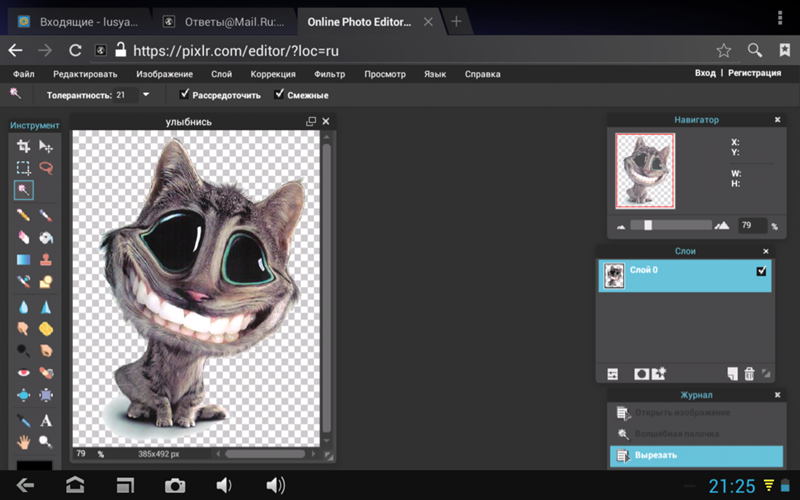The height and width of the screenshot is (500, 800).
Task: Click the Регистрация link
Action: point(754,73)
